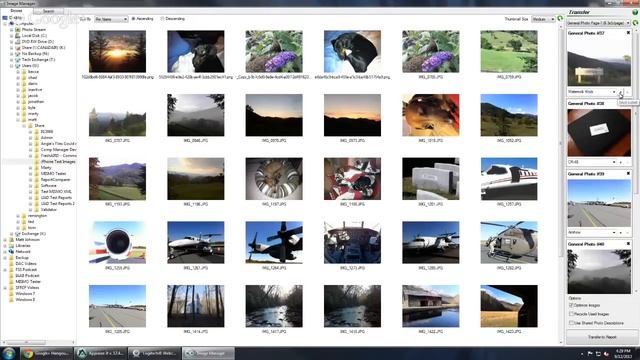
Task: Click the plus button under General Photo #37
Action: pos(621,92)
